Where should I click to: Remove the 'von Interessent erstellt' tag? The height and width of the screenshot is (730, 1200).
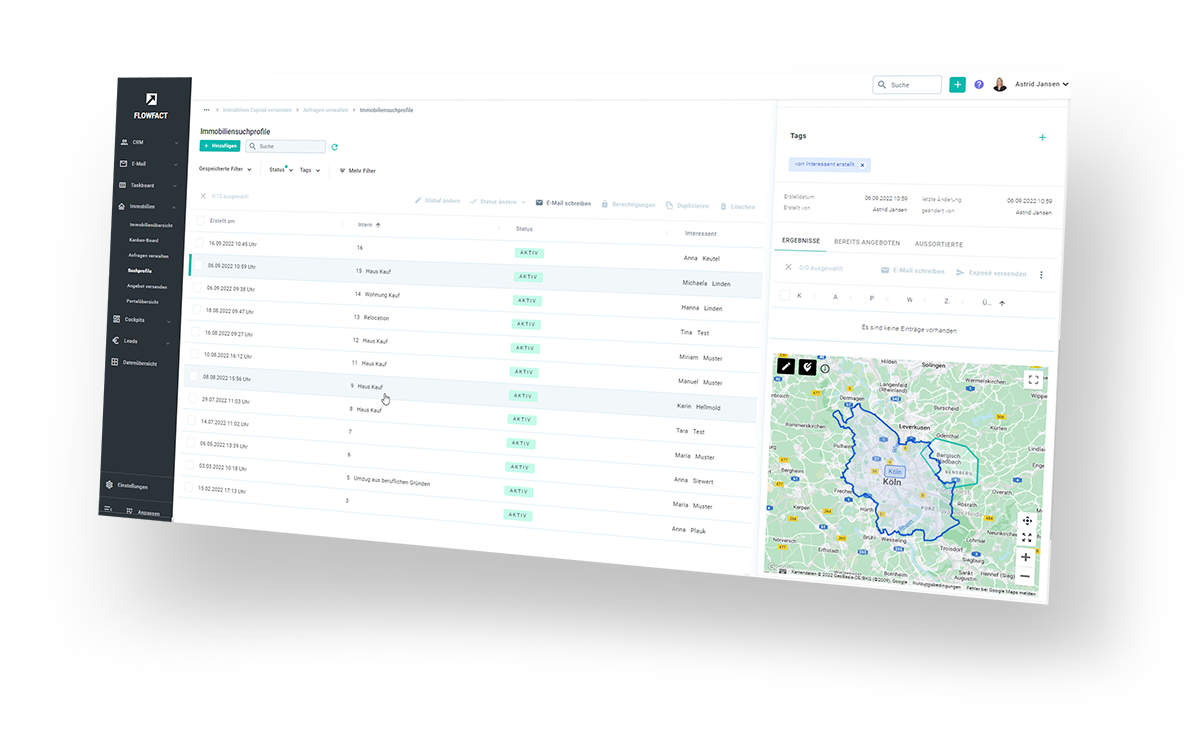(x=863, y=164)
